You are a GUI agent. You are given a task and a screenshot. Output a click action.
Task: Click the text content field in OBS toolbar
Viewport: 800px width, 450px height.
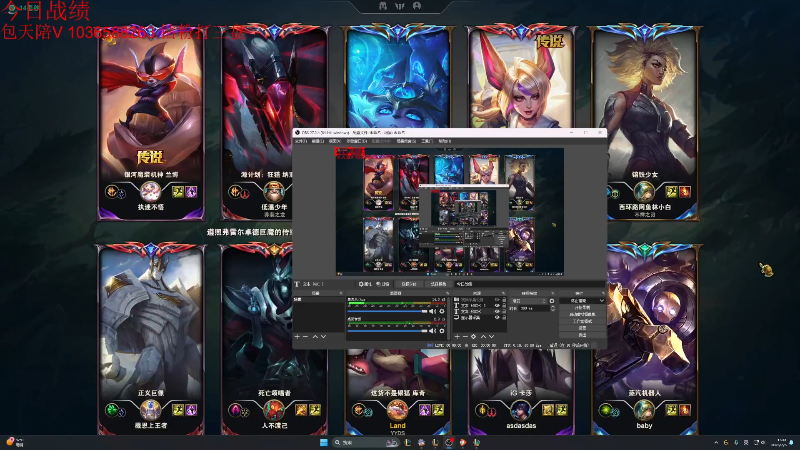coord(530,284)
